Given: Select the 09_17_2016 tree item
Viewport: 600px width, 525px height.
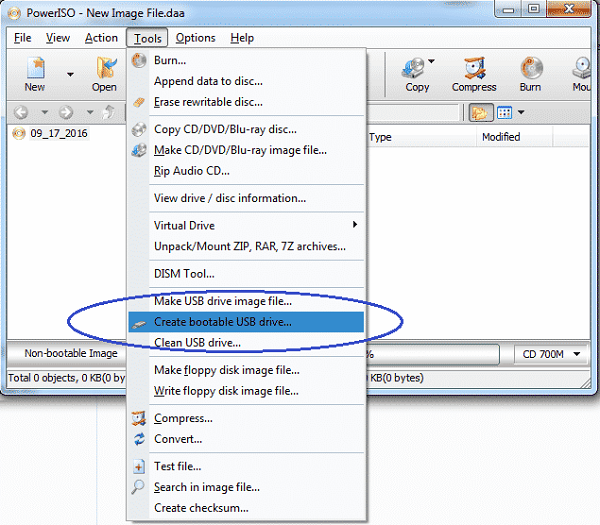Looking at the screenshot, I should point(58,134).
